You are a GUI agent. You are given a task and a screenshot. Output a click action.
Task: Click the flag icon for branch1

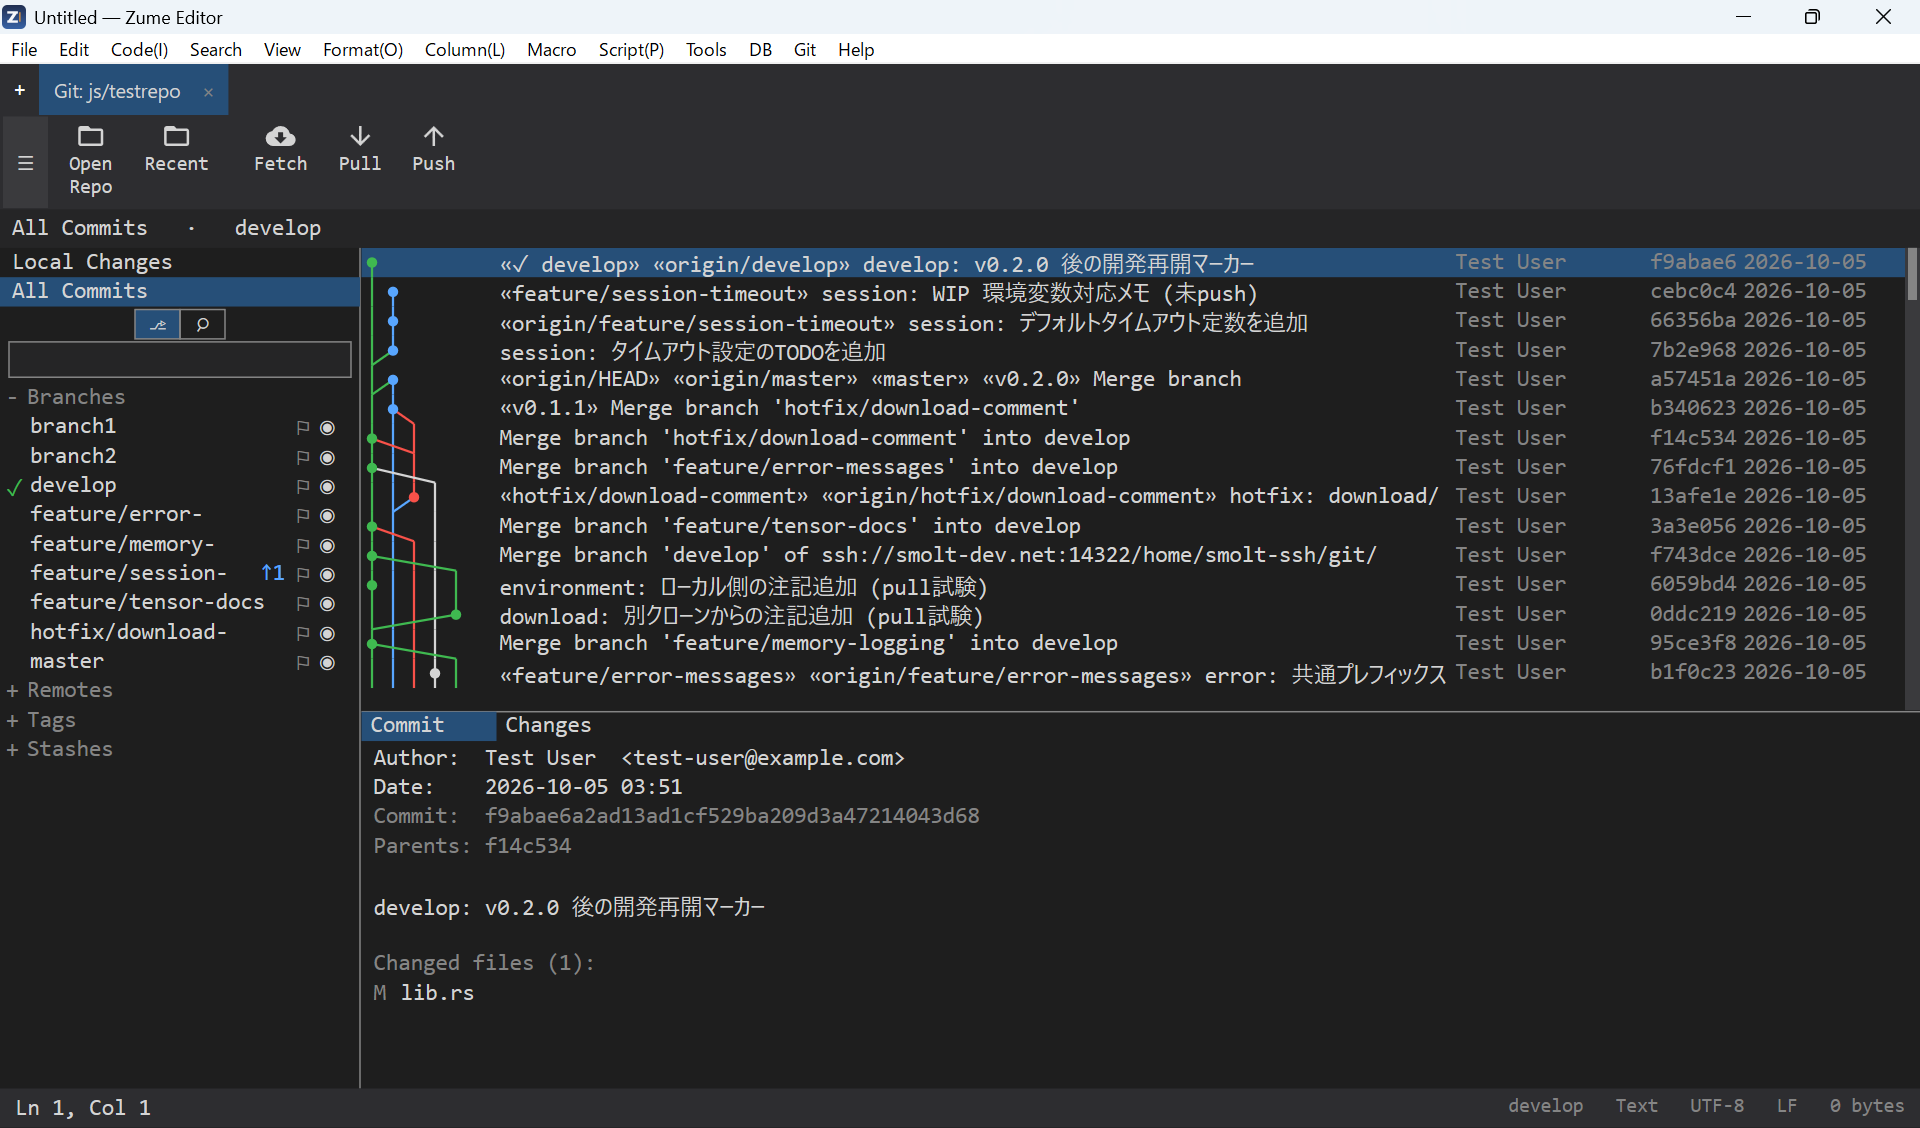pyautogui.click(x=303, y=427)
